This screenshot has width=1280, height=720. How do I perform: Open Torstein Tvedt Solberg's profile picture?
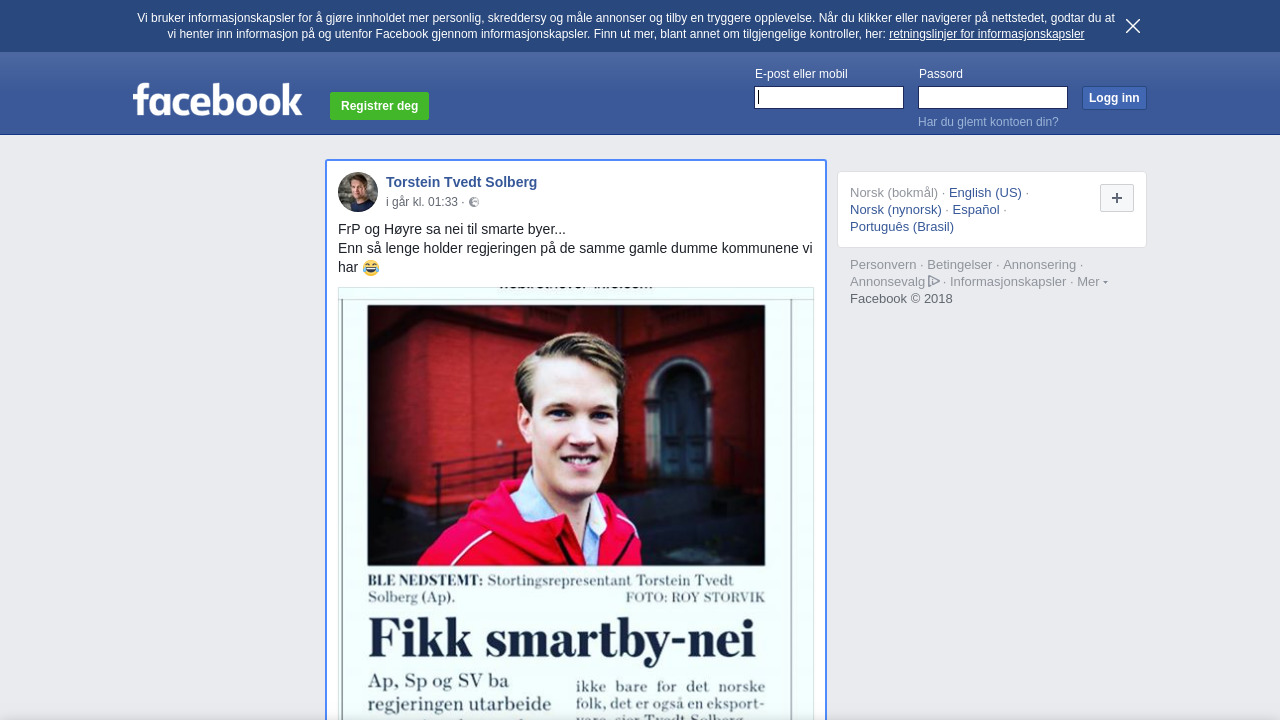[x=358, y=192]
